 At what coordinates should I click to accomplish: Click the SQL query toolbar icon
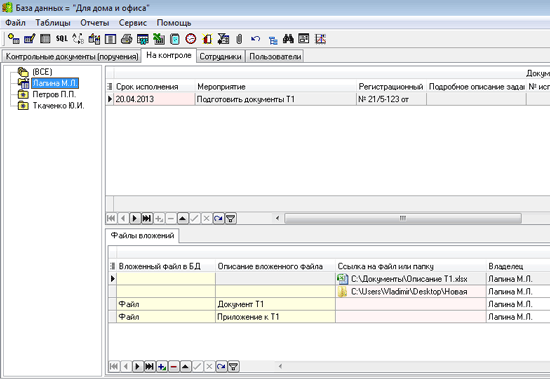coord(62,39)
